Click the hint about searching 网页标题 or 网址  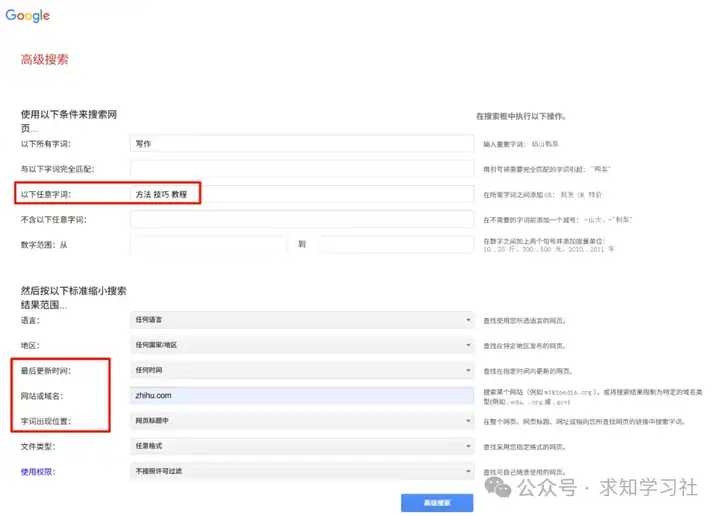tap(584, 422)
